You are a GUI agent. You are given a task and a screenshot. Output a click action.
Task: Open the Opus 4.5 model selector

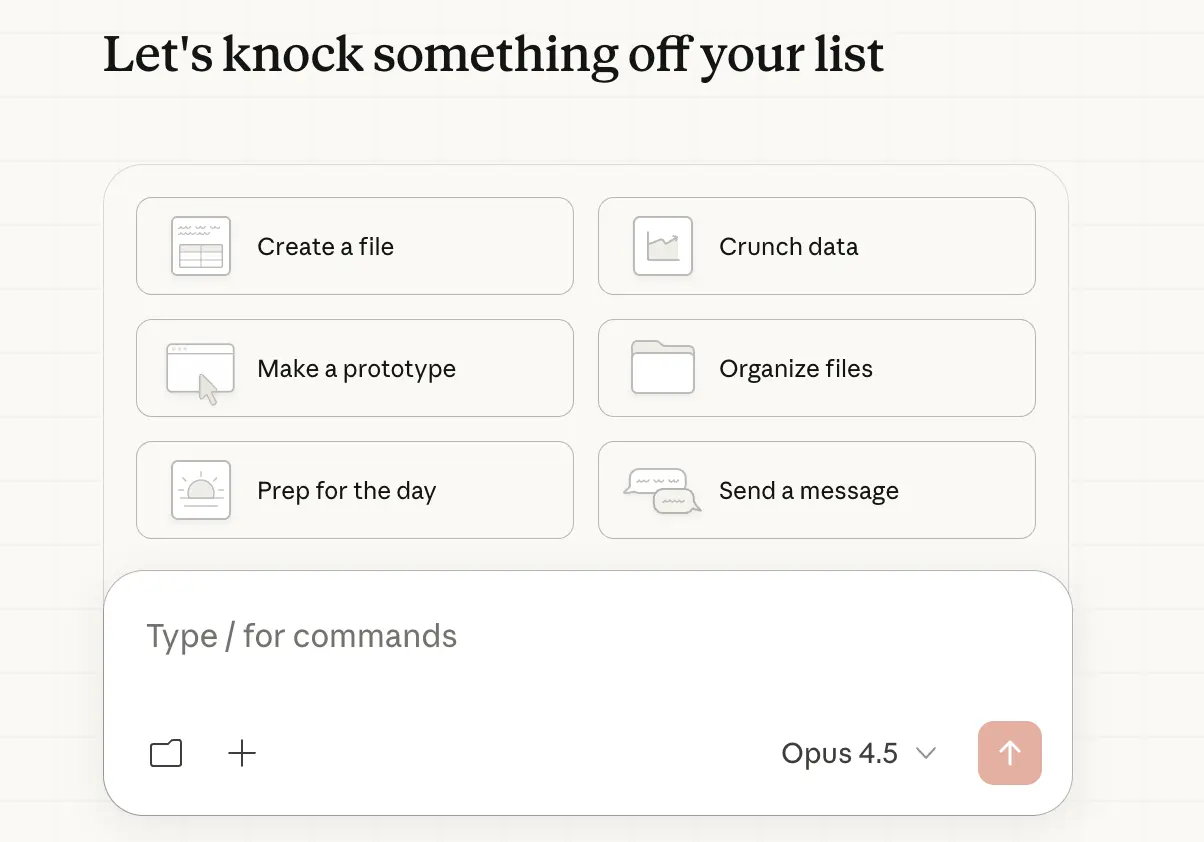click(840, 753)
